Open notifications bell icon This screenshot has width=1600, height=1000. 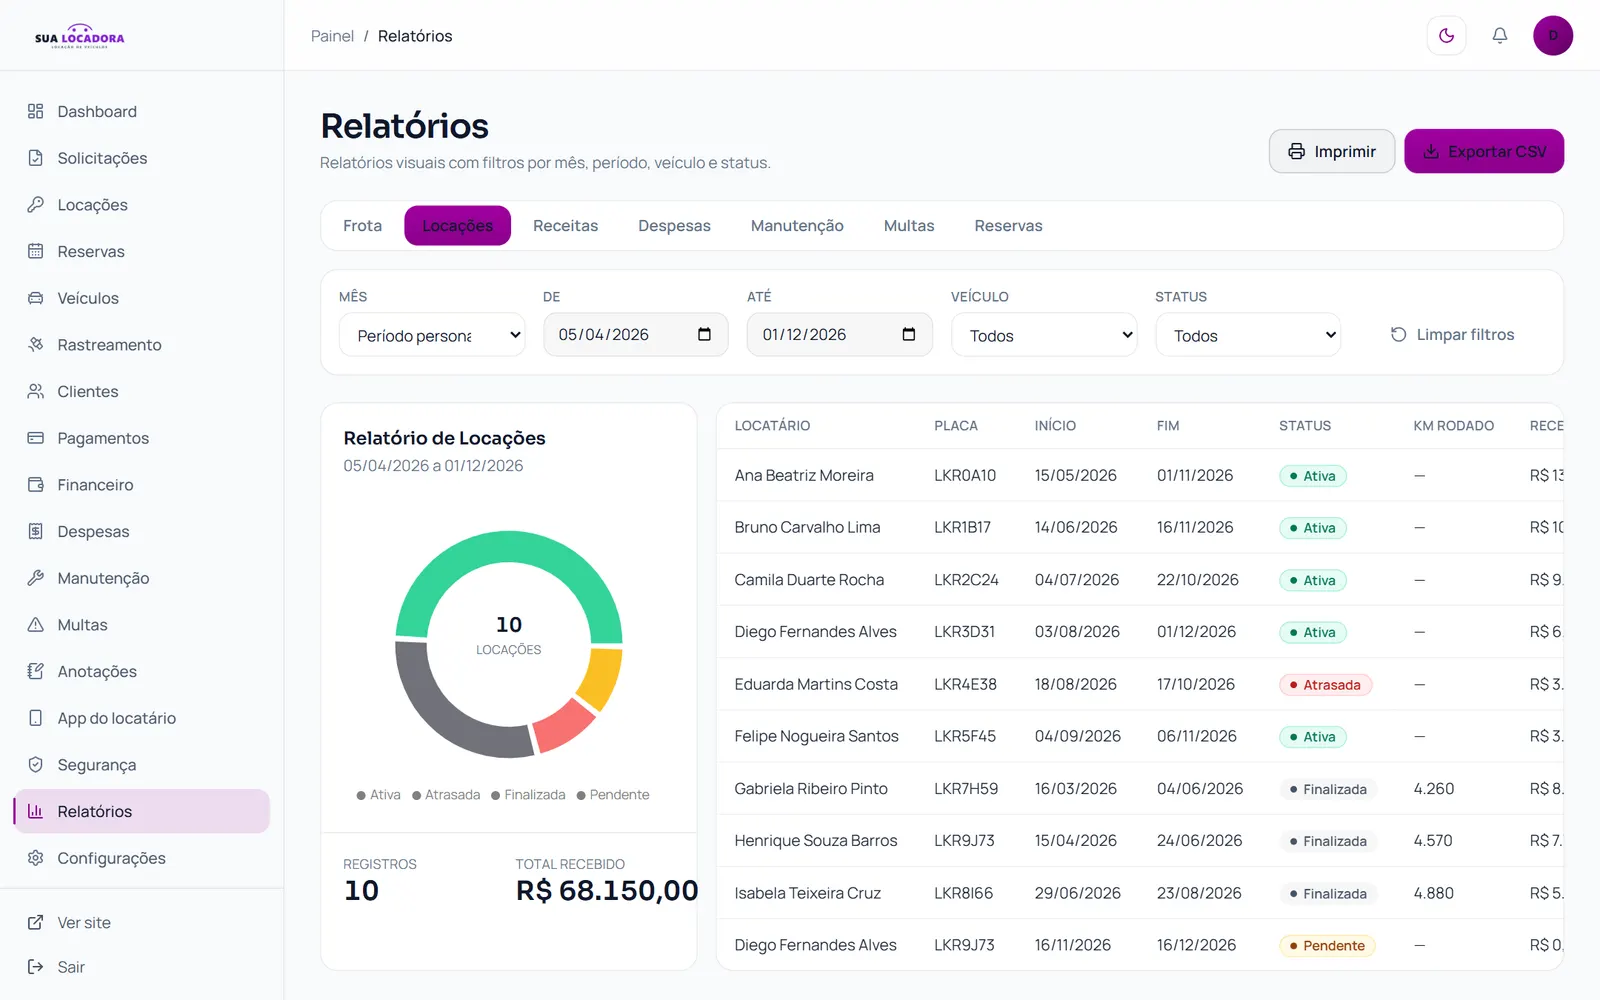pos(1499,36)
